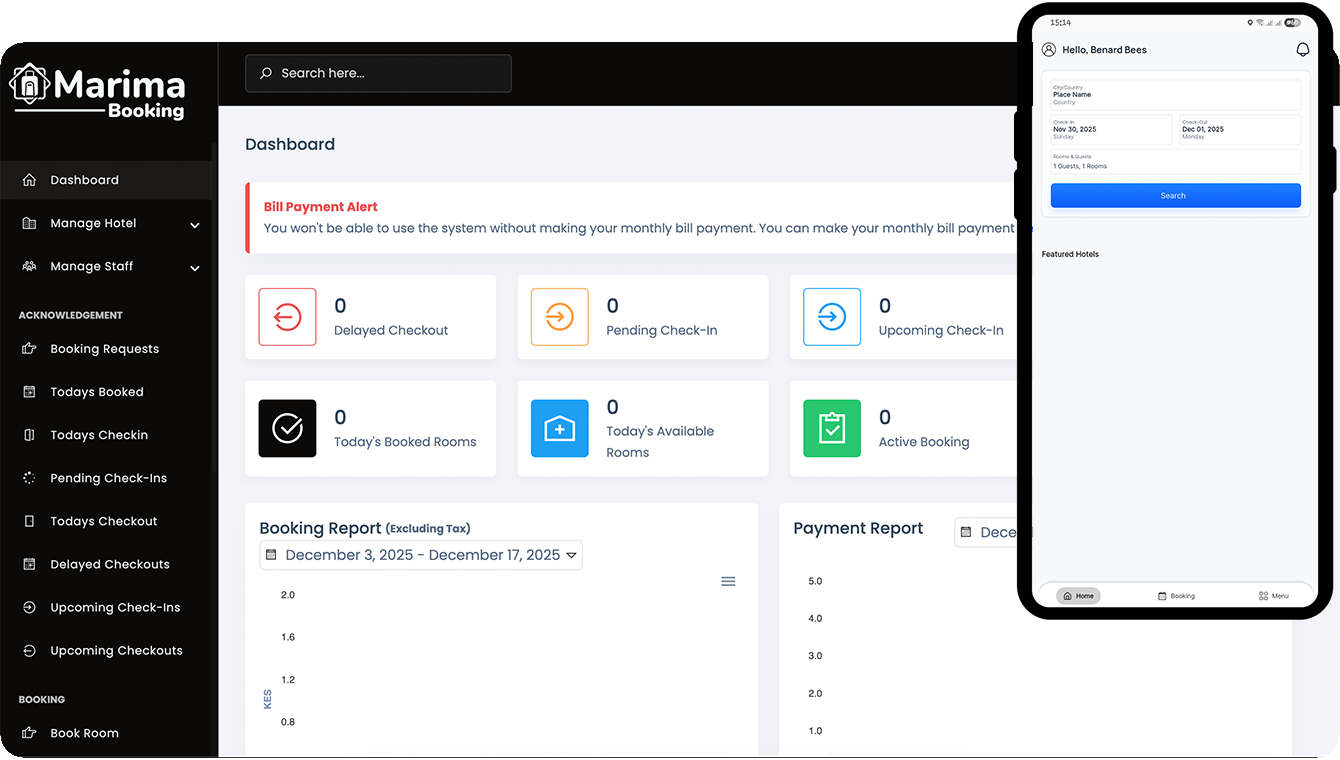
Task: Click inside the Search here input field
Action: pyautogui.click(x=378, y=73)
